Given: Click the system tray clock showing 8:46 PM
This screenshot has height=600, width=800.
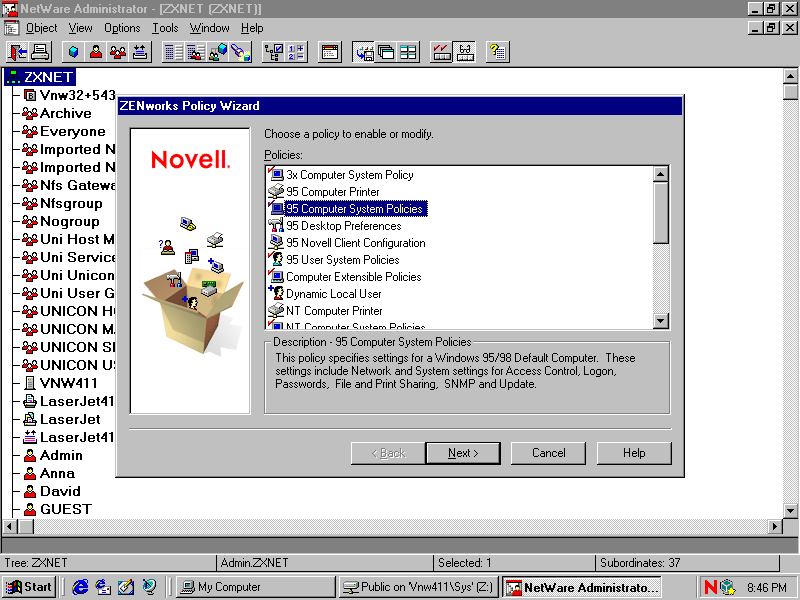Looking at the screenshot, I should 766,587.
